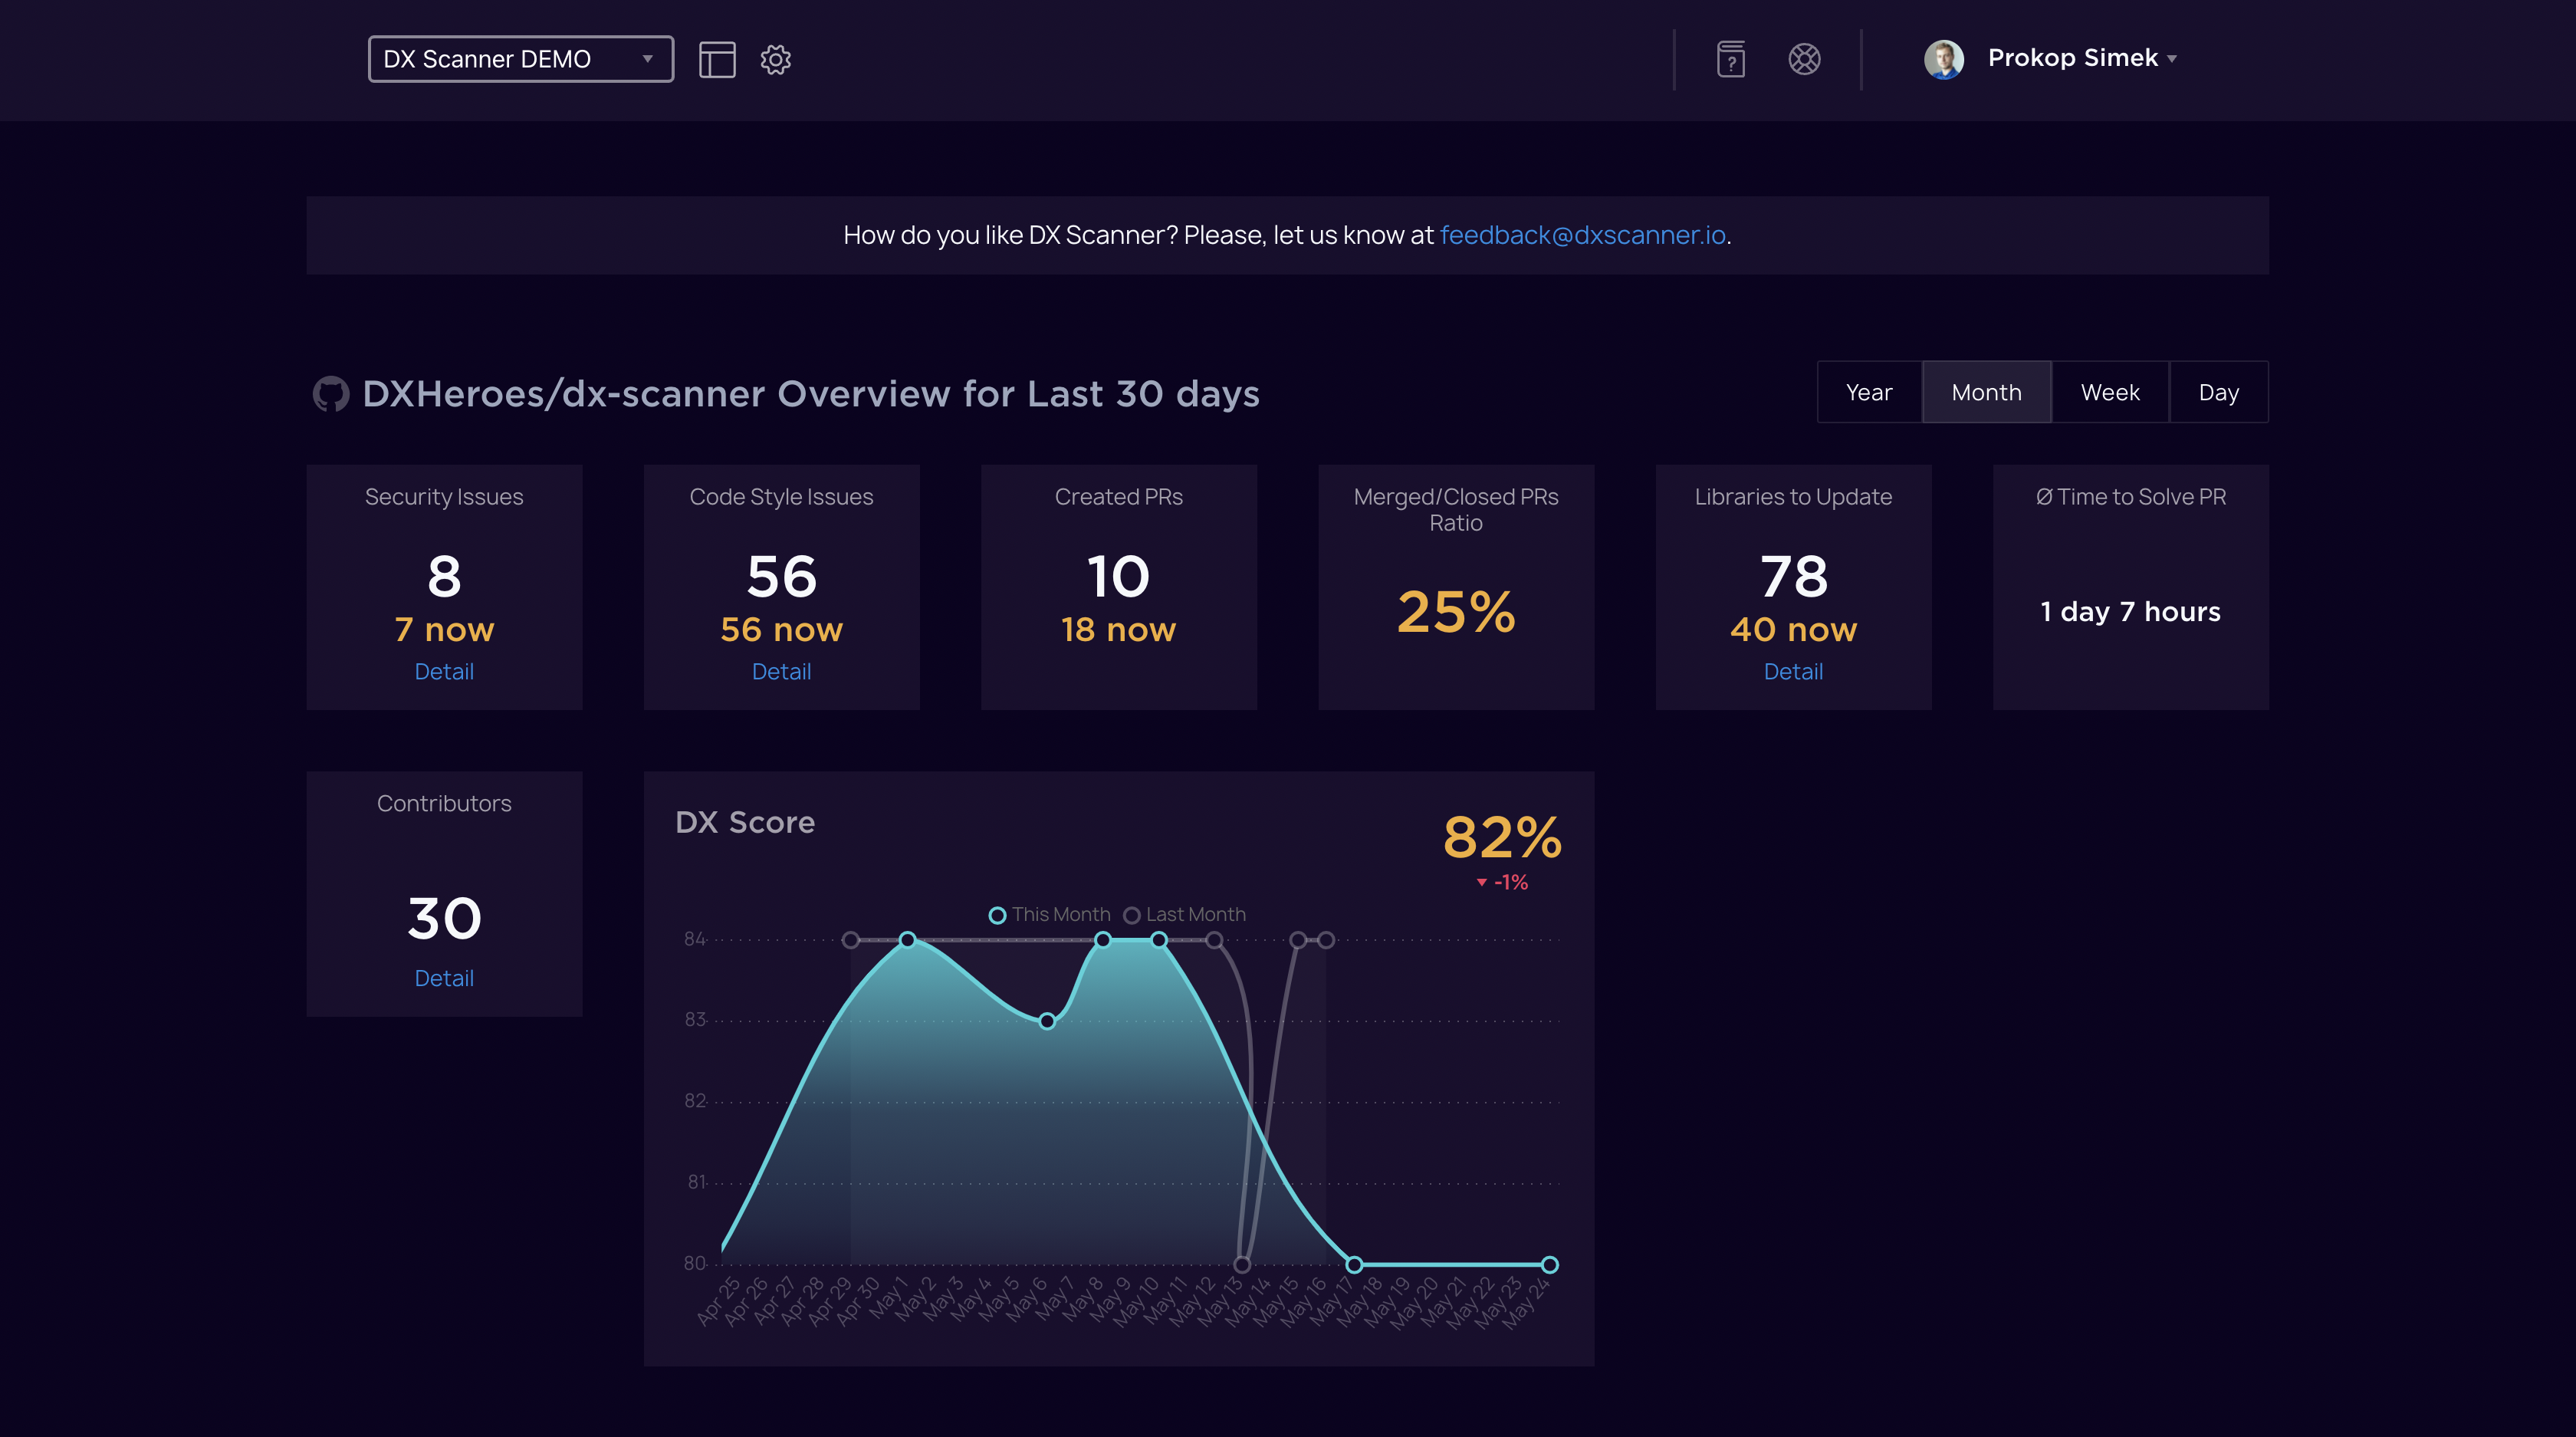Toggle 'Last Month' series in chart legend
The height and width of the screenshot is (1437, 2576).
pos(1184,914)
